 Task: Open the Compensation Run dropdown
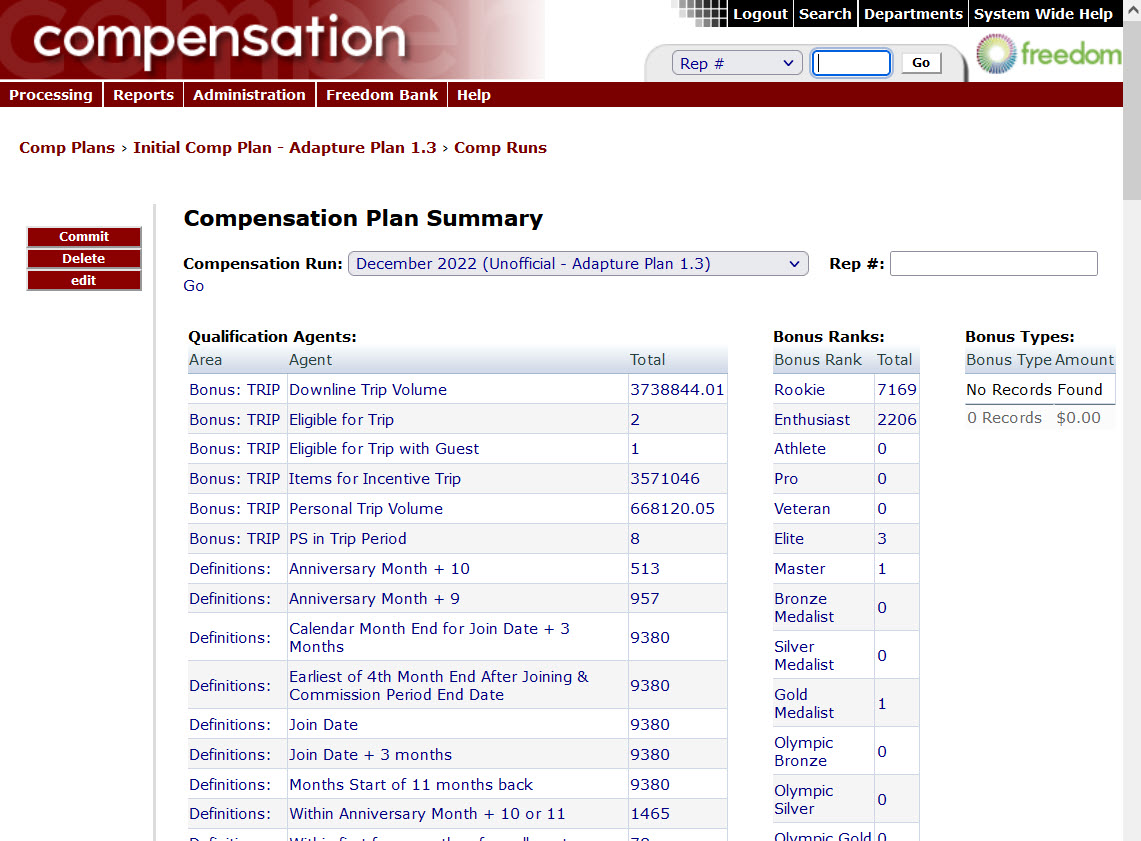tap(578, 264)
